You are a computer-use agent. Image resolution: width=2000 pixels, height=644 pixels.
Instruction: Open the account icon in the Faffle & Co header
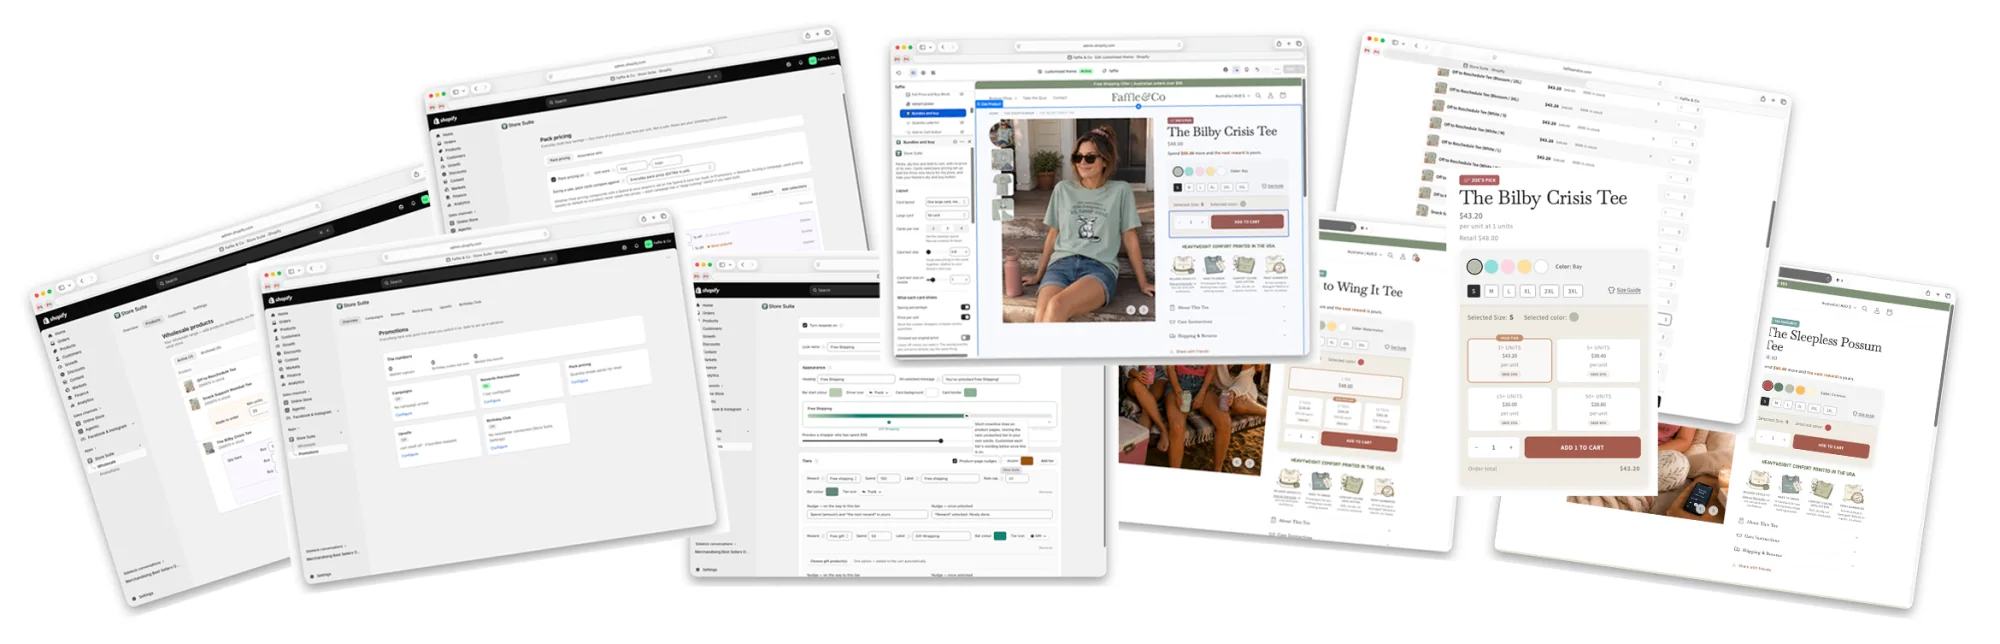click(x=1270, y=96)
